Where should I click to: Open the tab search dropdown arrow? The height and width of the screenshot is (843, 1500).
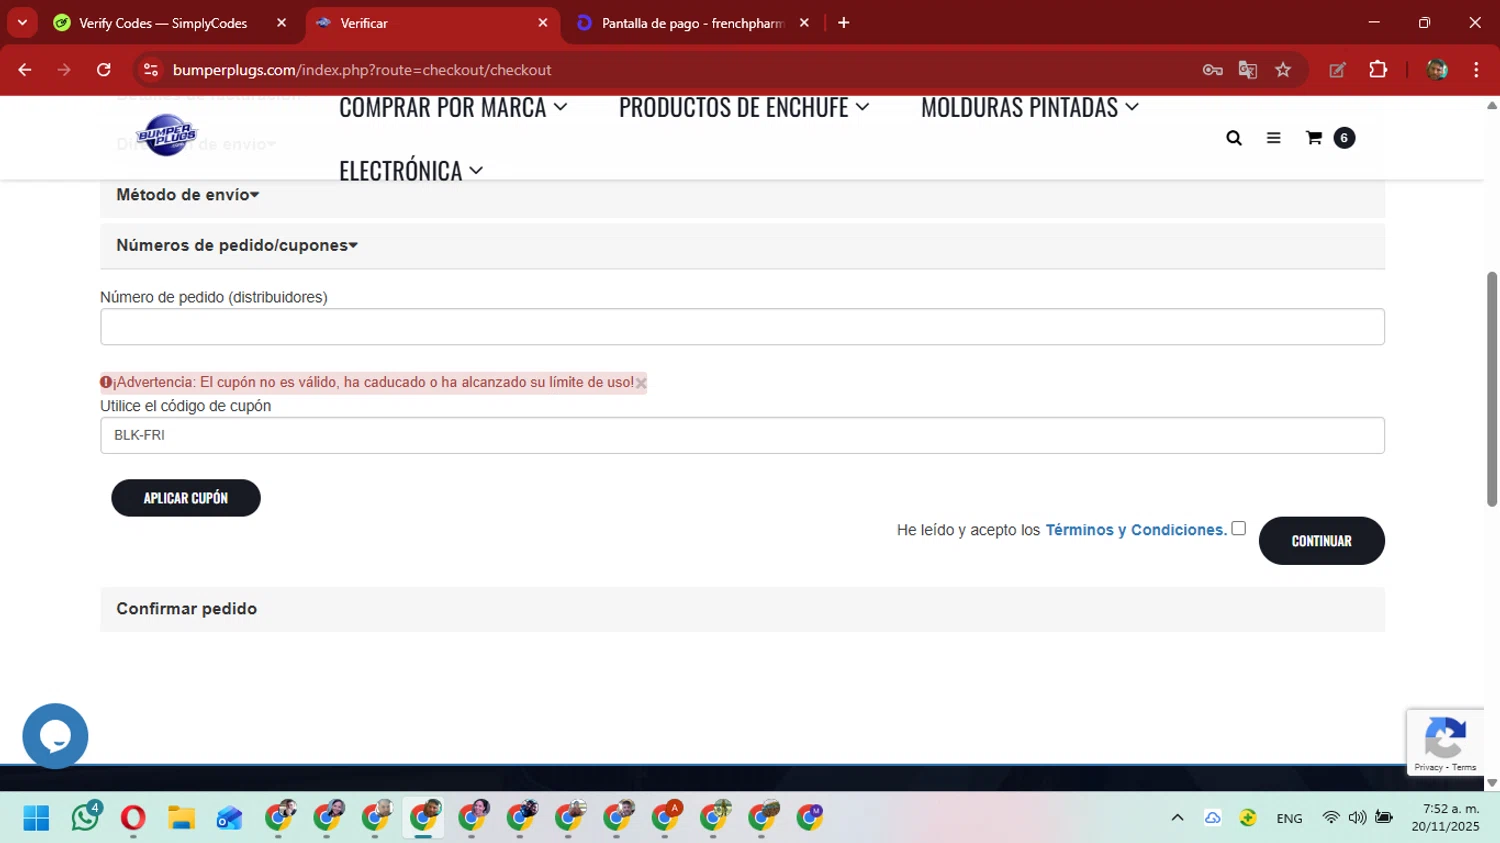click(22, 22)
